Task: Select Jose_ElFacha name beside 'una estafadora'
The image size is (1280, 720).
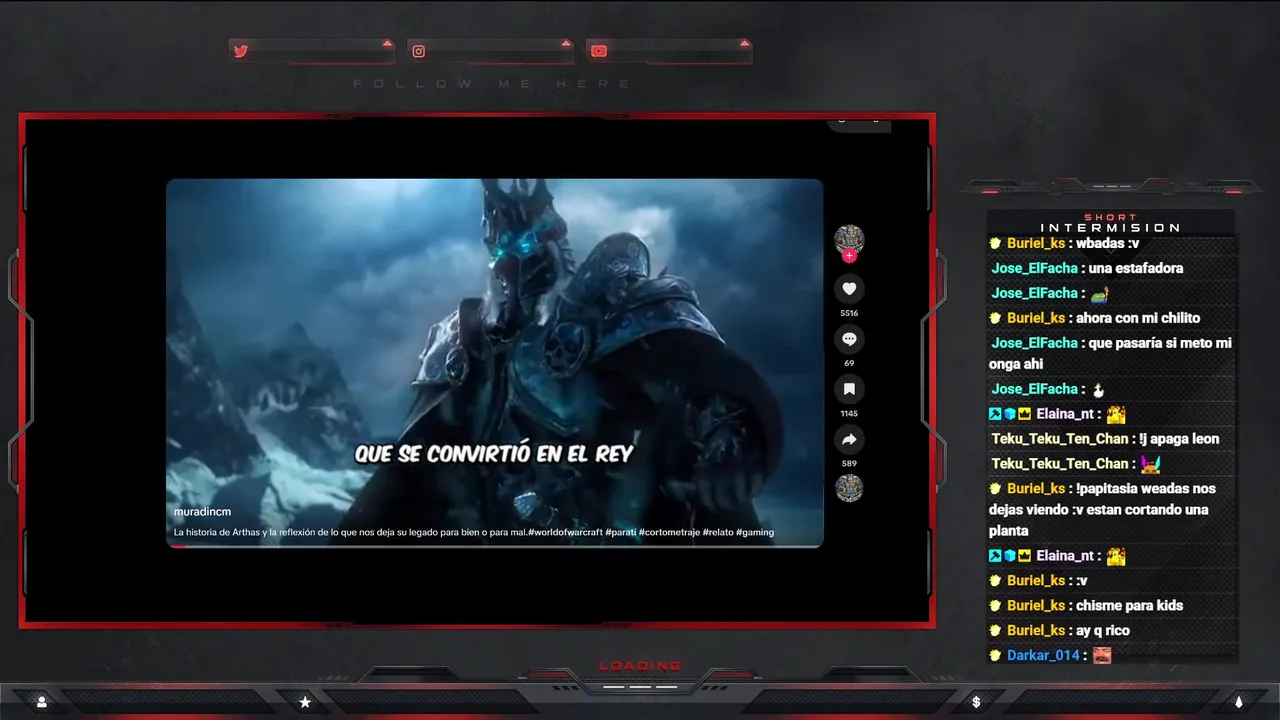Action: (x=1034, y=268)
